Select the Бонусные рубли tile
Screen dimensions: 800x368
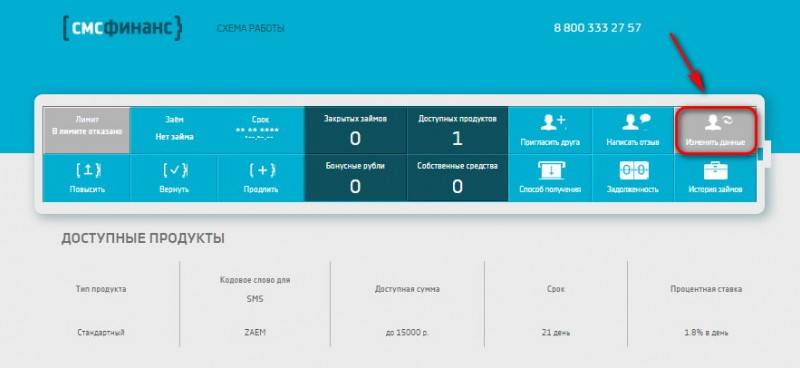click(x=356, y=178)
